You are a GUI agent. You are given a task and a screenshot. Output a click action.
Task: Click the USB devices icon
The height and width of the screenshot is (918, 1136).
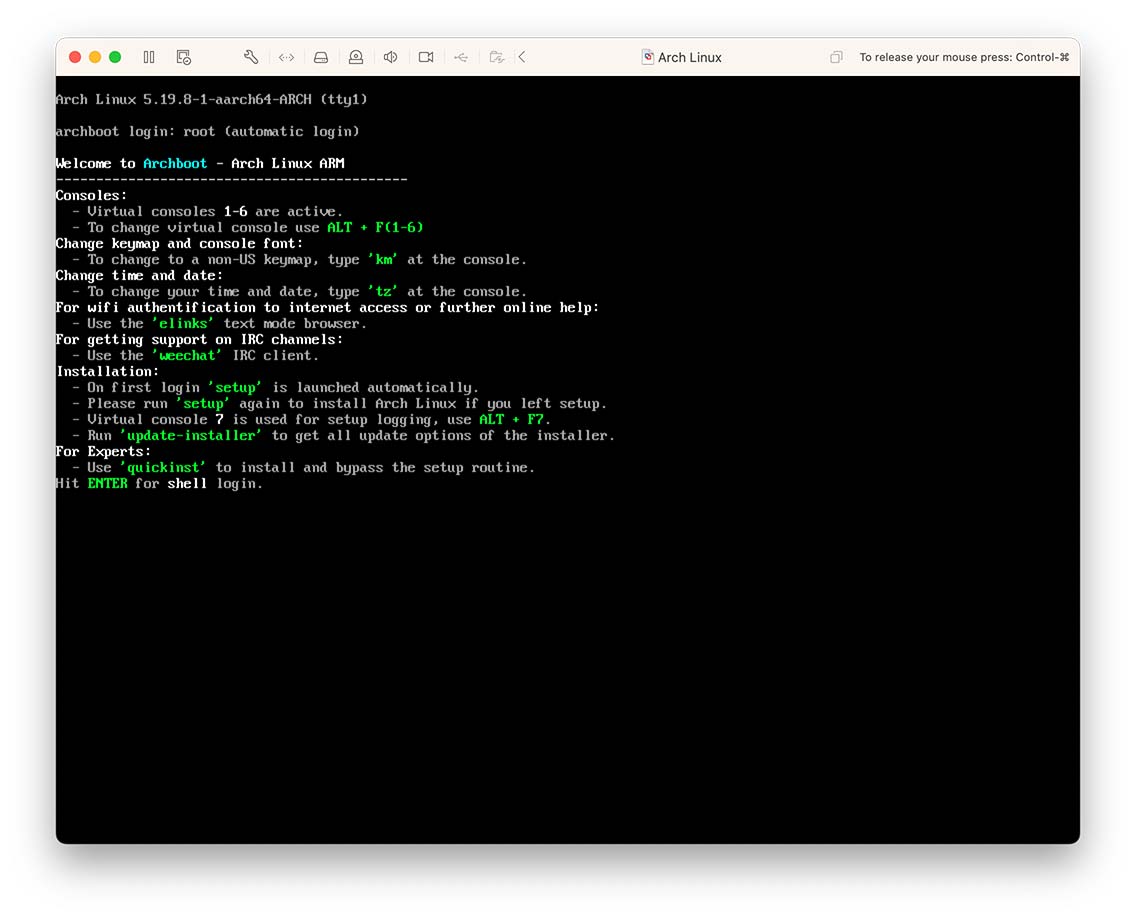click(461, 57)
